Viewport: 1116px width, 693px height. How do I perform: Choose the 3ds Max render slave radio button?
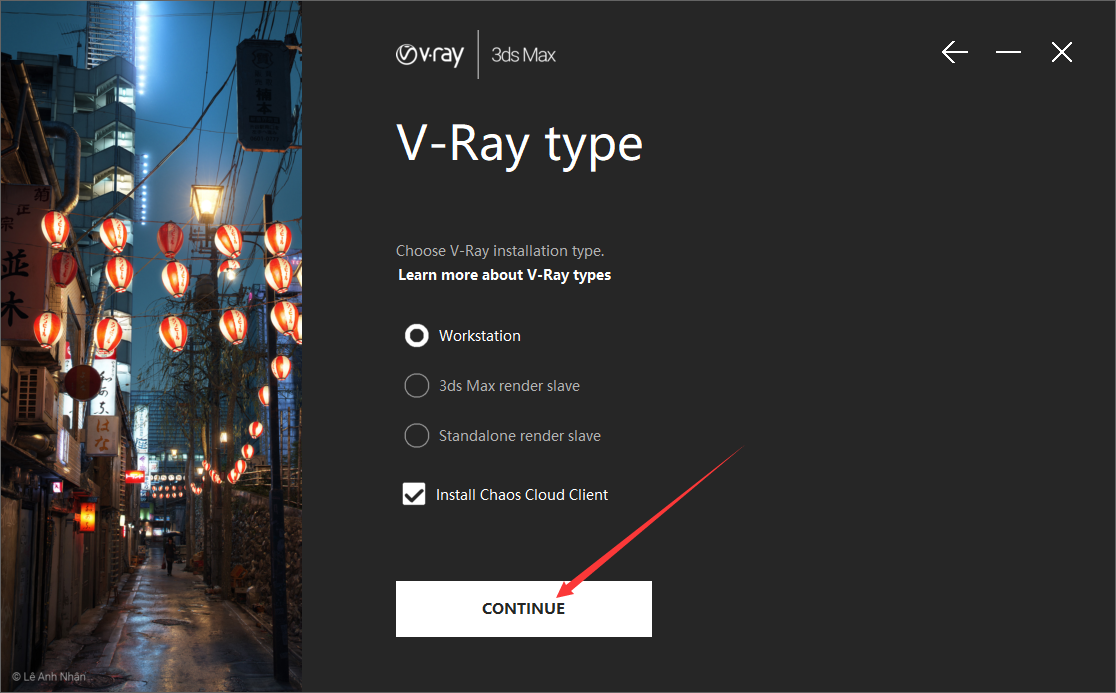pos(416,386)
